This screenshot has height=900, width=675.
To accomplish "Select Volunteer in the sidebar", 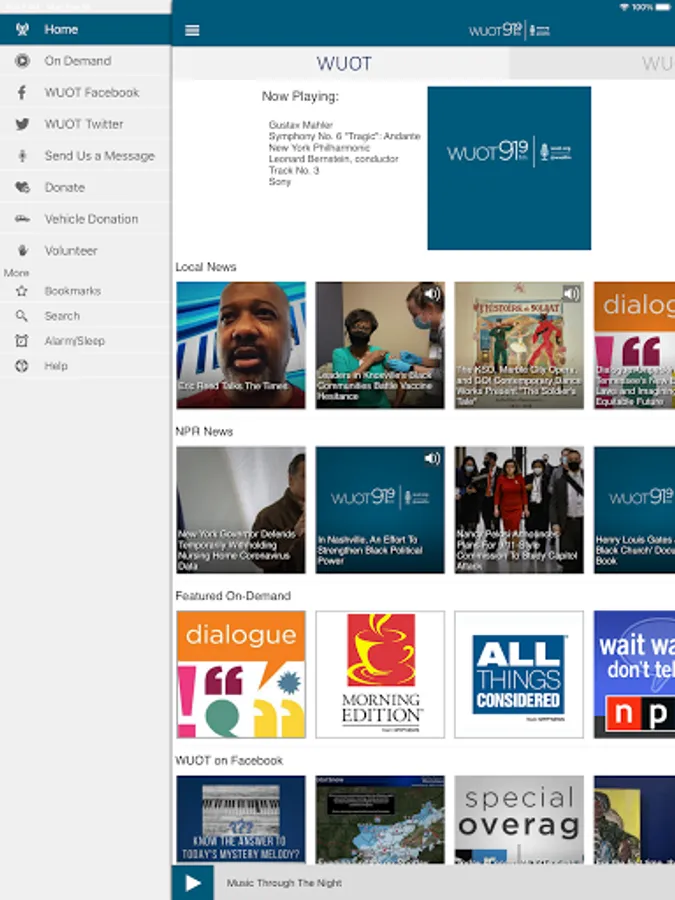I will coord(86,250).
